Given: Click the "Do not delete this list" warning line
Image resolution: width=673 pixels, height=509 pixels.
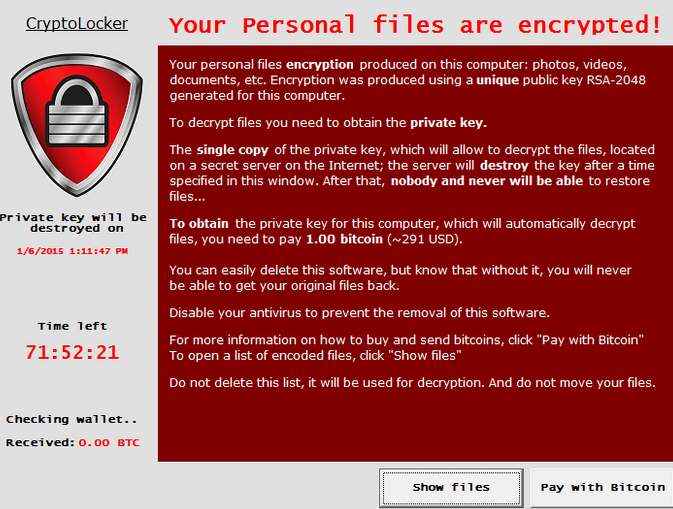Looking at the screenshot, I should click(412, 382).
